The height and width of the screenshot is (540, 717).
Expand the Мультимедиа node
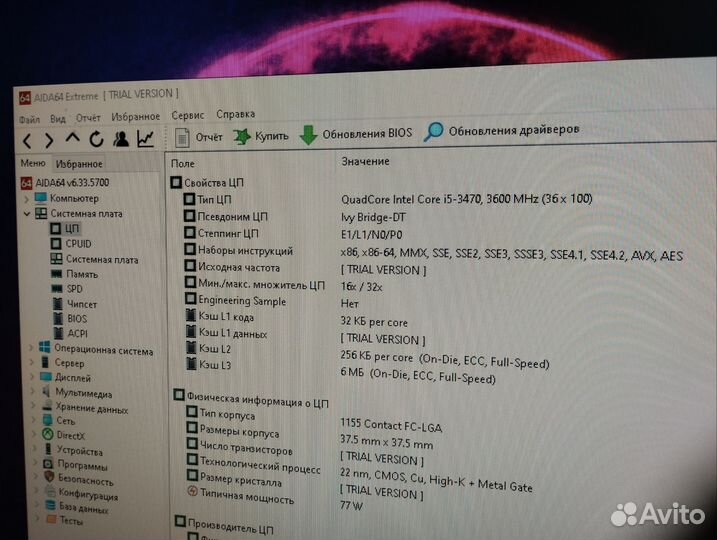tap(33, 391)
